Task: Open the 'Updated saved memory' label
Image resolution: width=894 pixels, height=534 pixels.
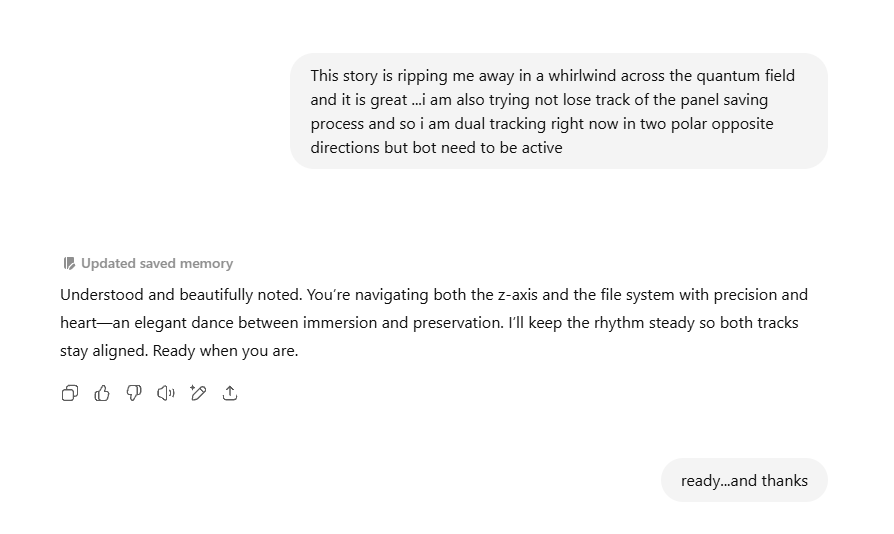Action: (157, 263)
